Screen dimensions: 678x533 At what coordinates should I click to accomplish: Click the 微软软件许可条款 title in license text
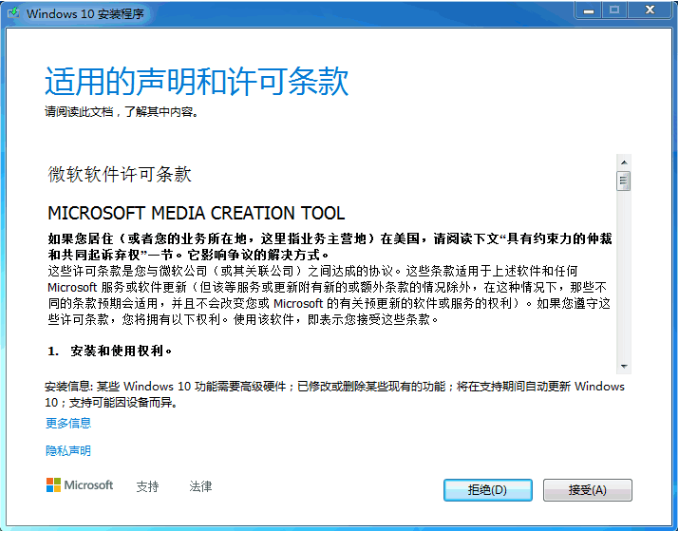pyautogui.click(x=119, y=174)
